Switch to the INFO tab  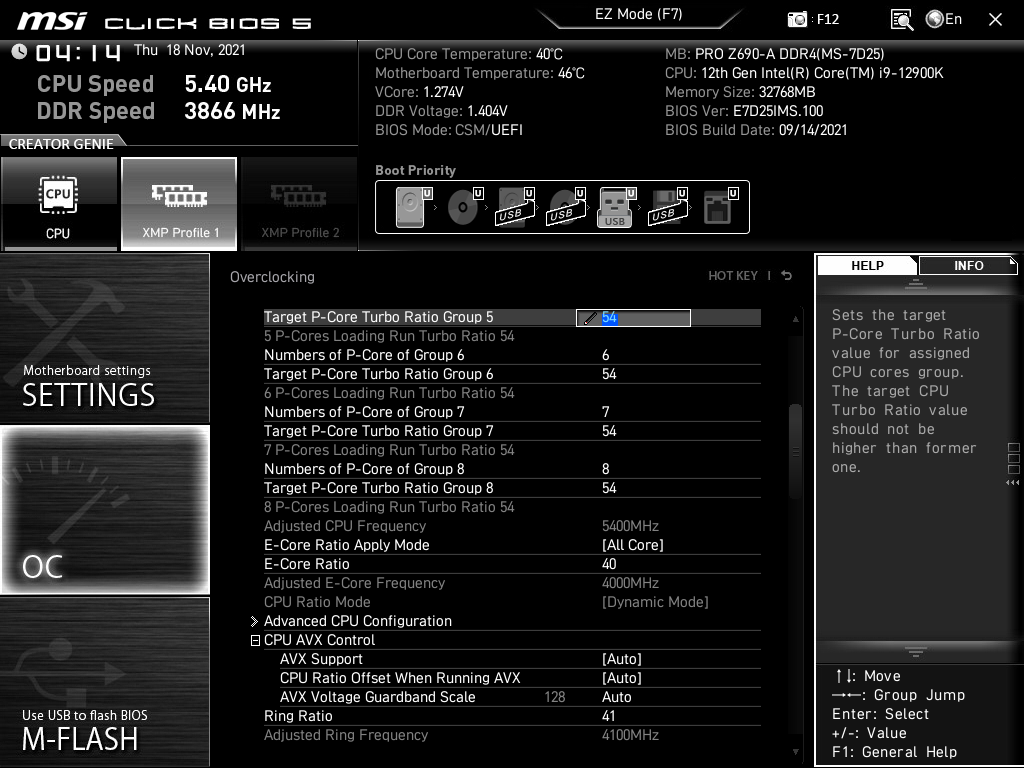tap(968, 265)
